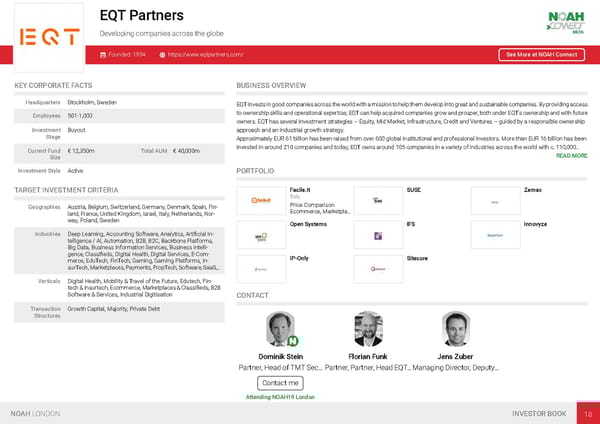600x424 pixels.
Task: Click the globe icon before website URL
Action: point(163,54)
